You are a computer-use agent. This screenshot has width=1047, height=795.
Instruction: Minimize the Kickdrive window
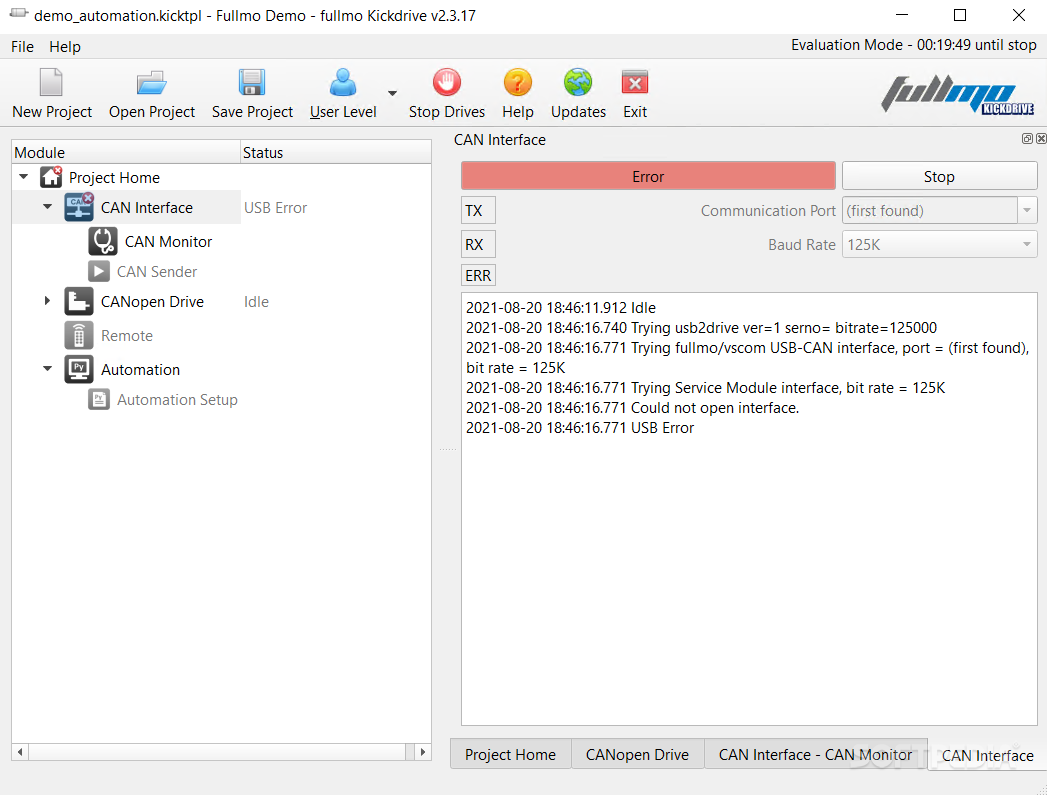click(901, 15)
